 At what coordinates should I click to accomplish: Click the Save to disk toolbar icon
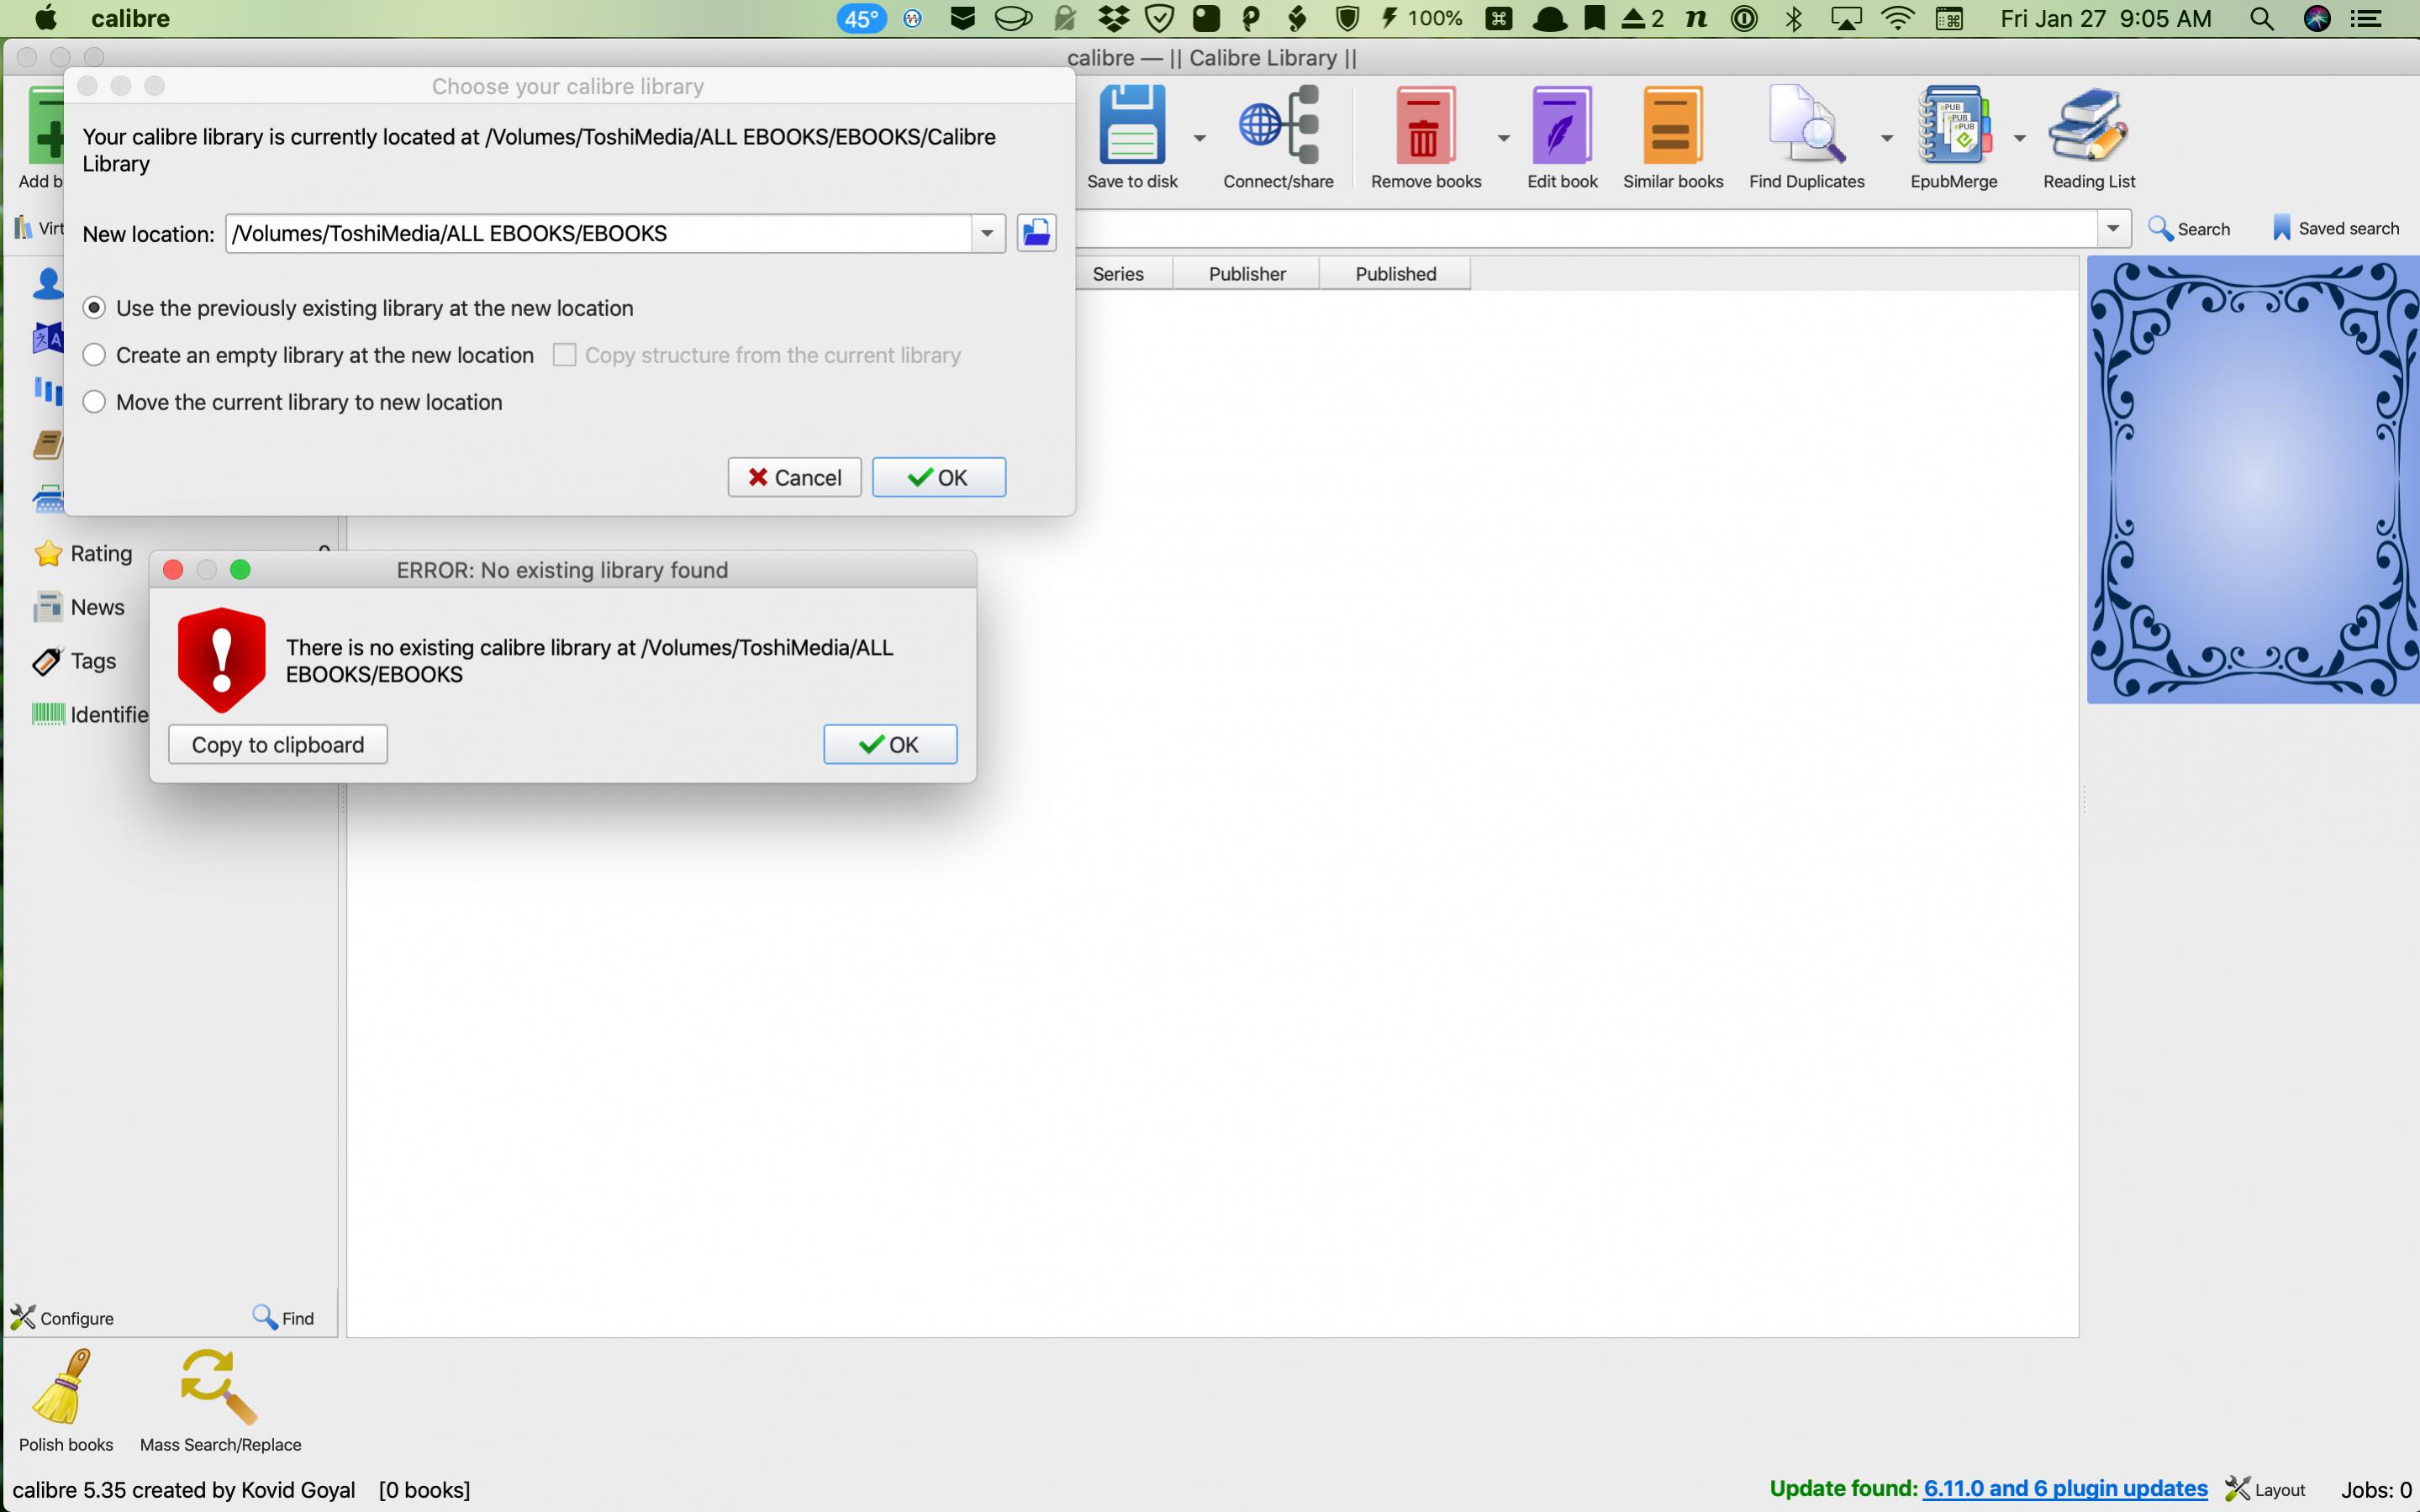[1132, 125]
